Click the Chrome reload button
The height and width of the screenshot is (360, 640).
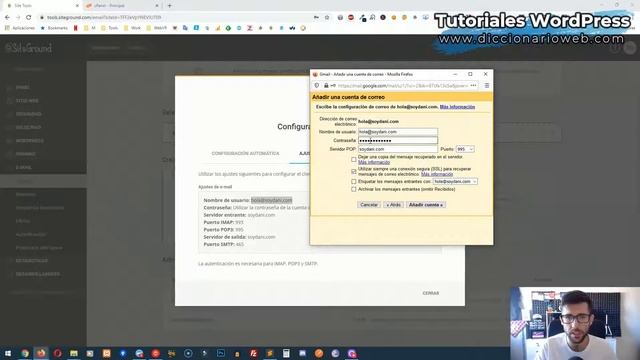(29, 18)
